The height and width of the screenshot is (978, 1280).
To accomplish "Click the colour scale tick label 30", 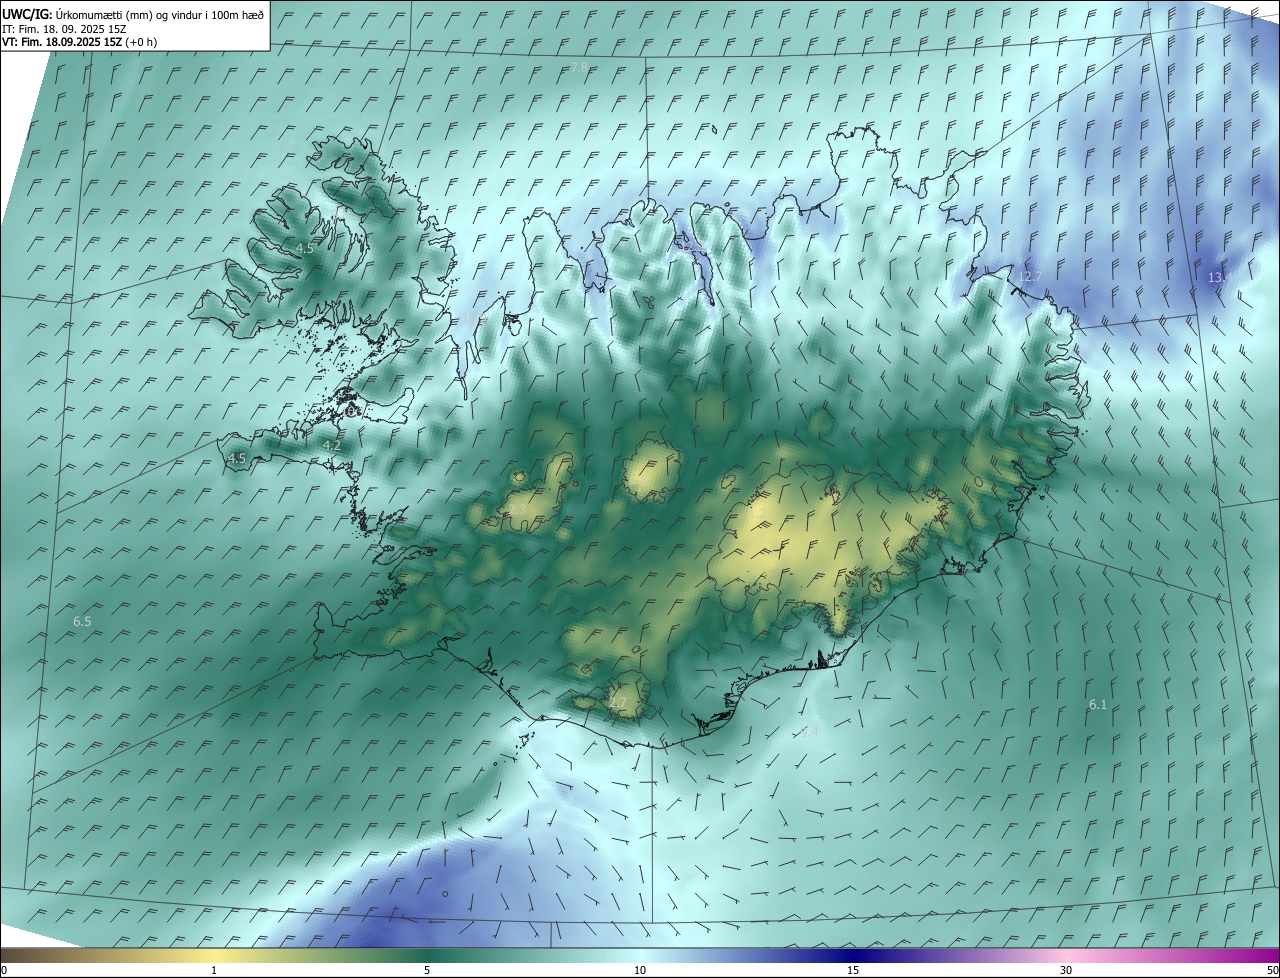I will [1066, 970].
